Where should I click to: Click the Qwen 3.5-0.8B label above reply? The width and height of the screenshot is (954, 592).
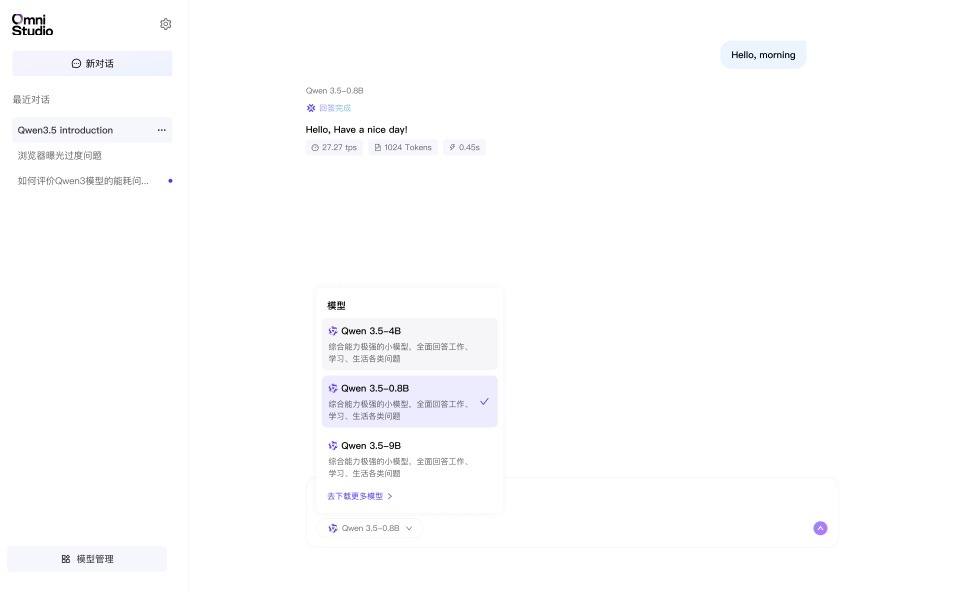coord(335,91)
